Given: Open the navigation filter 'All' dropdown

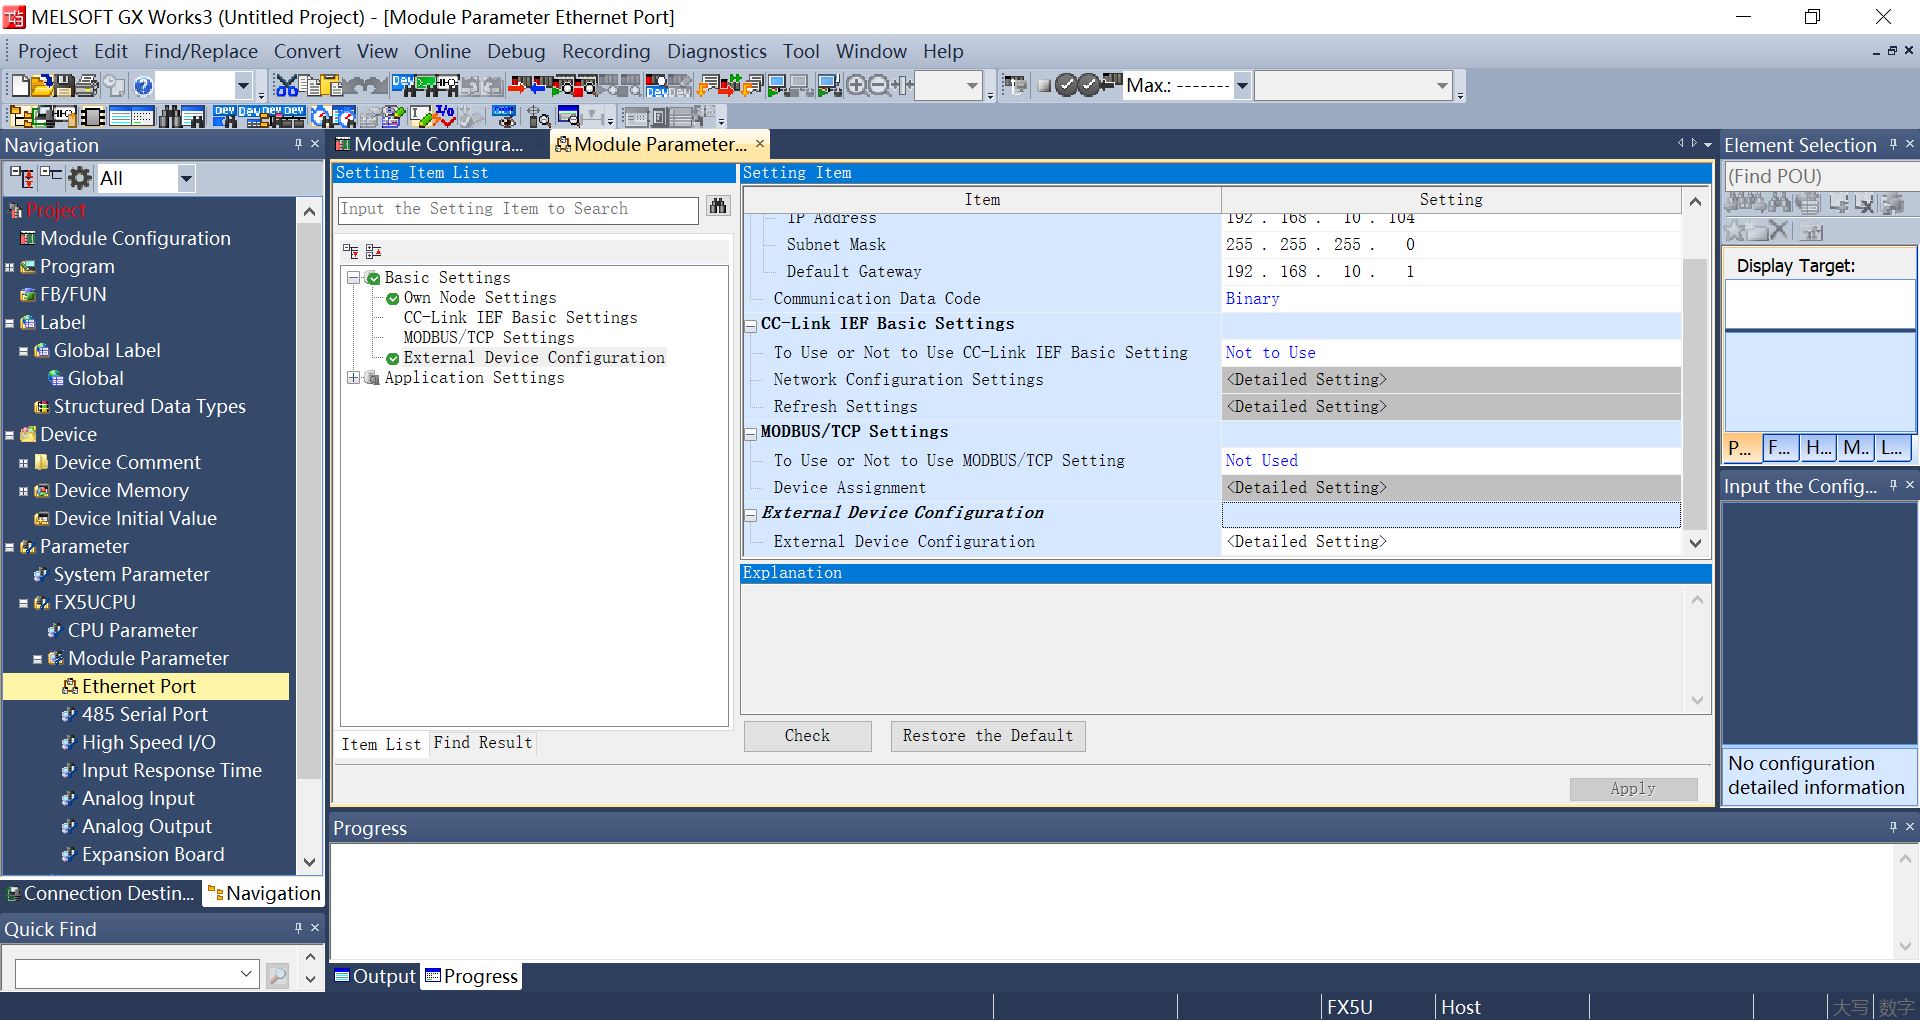Looking at the screenshot, I should click(x=185, y=179).
